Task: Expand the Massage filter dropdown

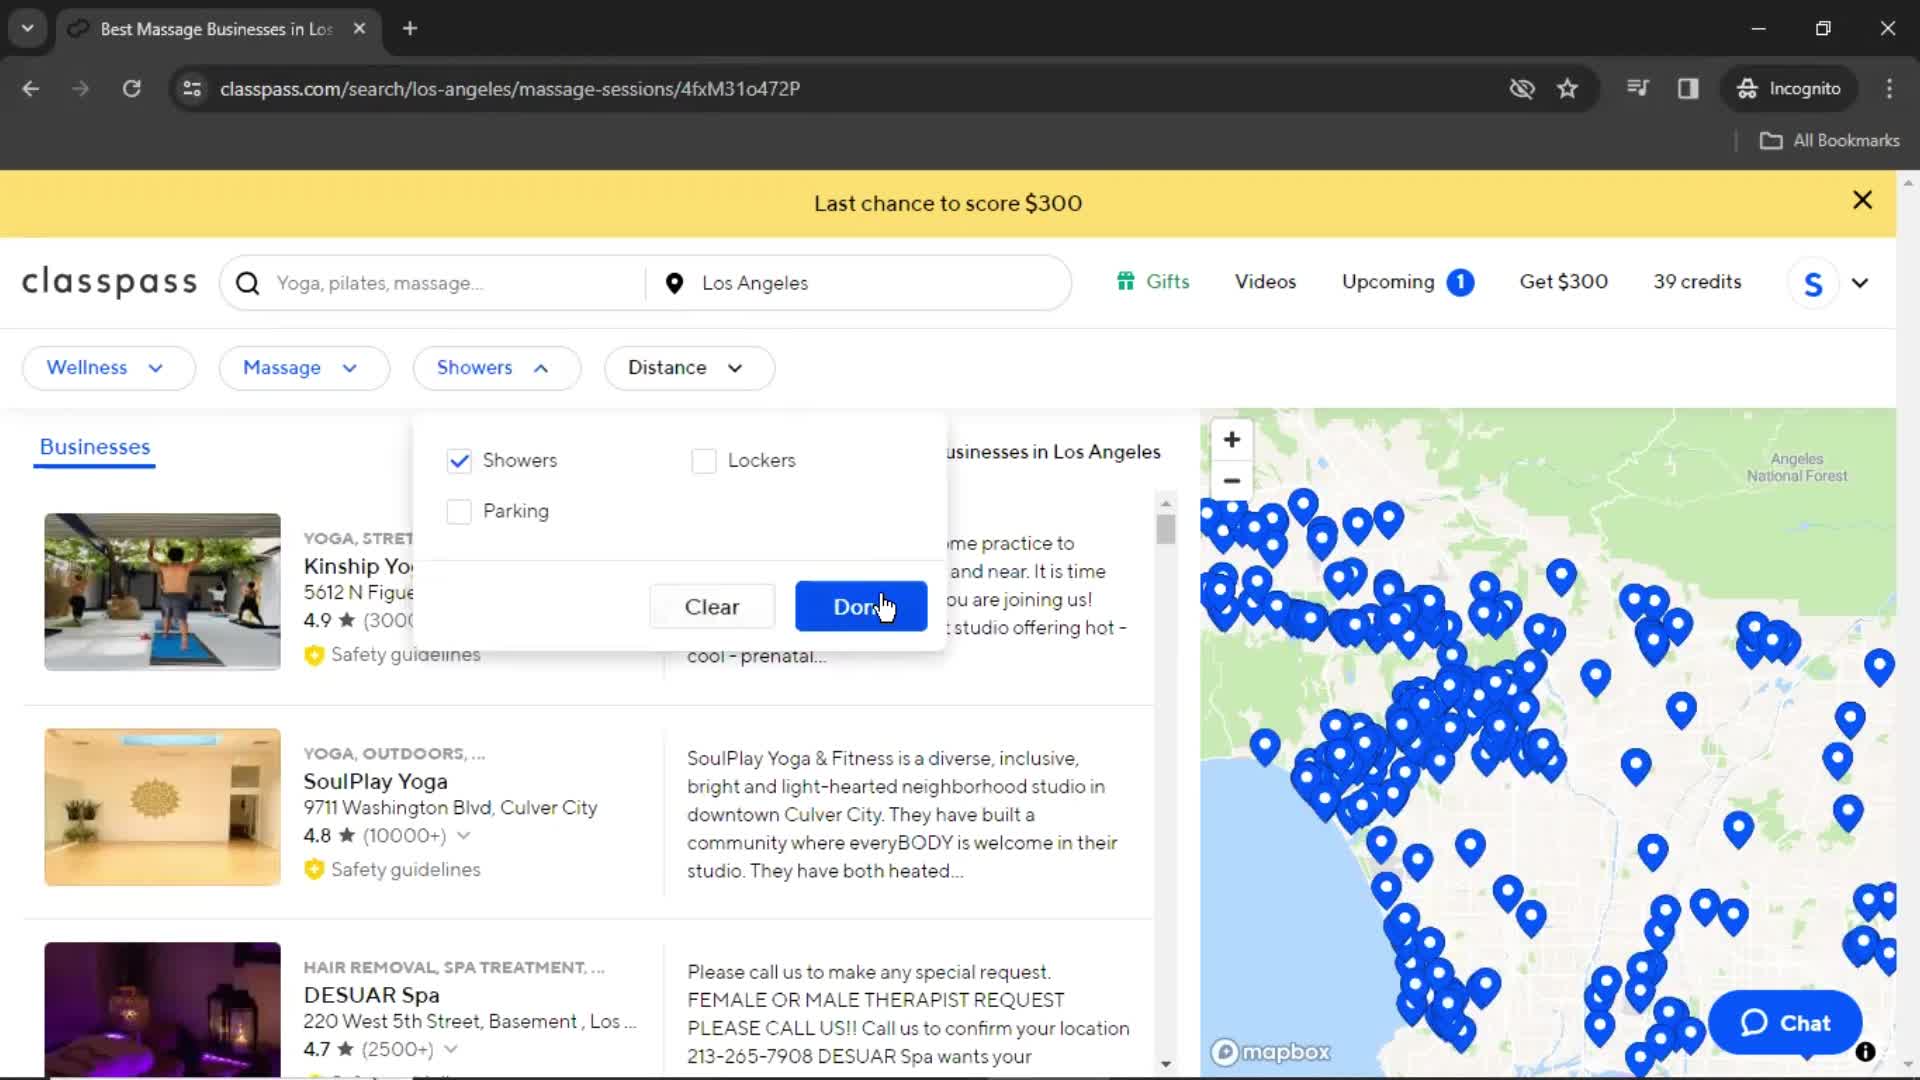Action: point(303,368)
